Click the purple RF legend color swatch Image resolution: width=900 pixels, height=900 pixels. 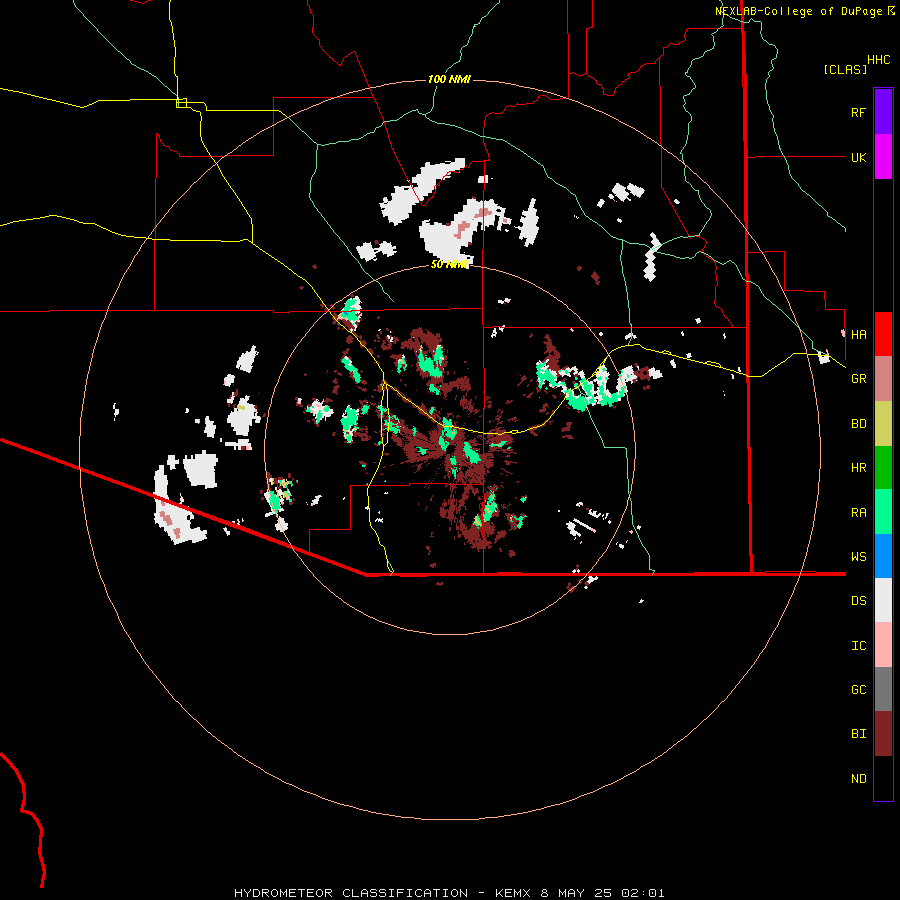(x=883, y=112)
